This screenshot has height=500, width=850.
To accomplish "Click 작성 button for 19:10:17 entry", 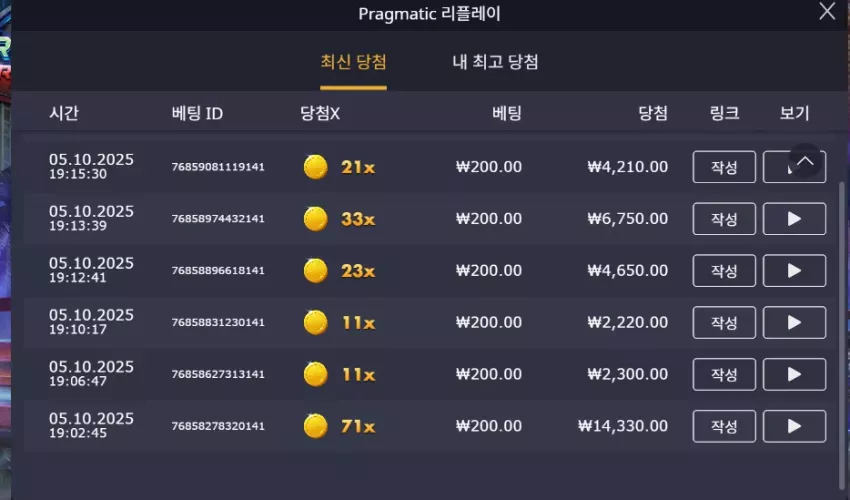I will pyautogui.click(x=724, y=323).
